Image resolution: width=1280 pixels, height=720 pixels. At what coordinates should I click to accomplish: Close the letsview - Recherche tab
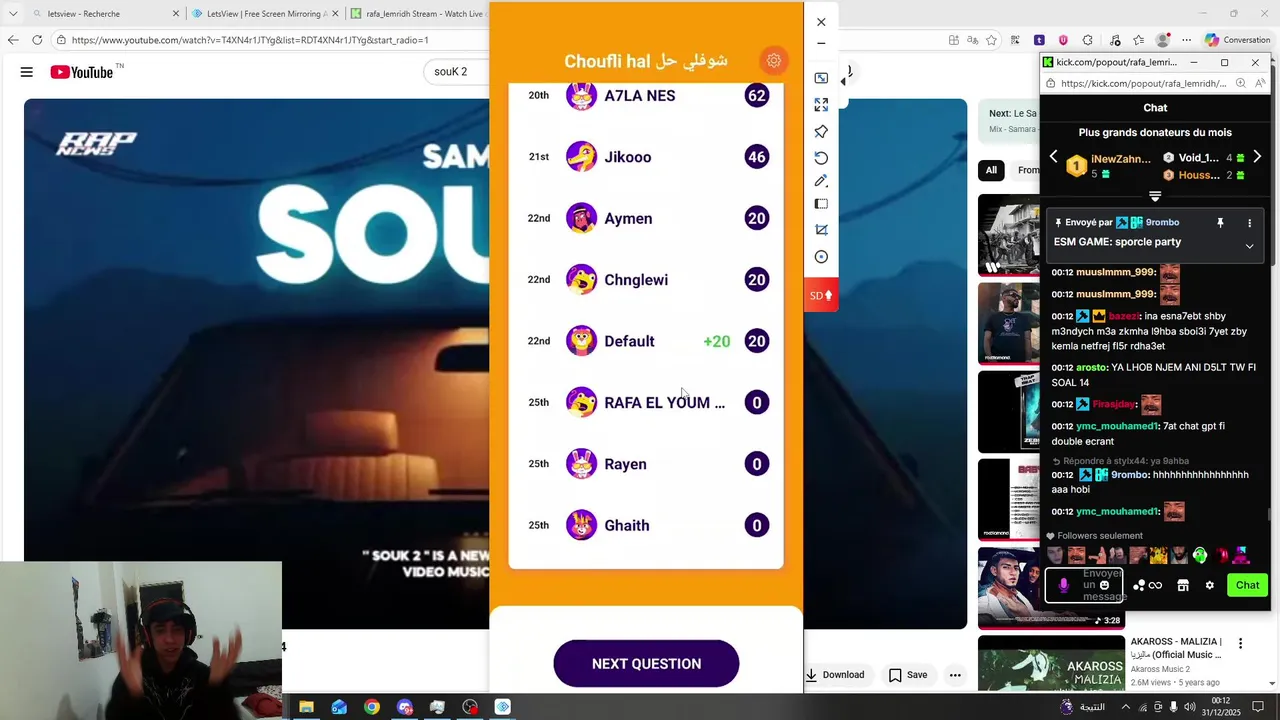coord(176,14)
